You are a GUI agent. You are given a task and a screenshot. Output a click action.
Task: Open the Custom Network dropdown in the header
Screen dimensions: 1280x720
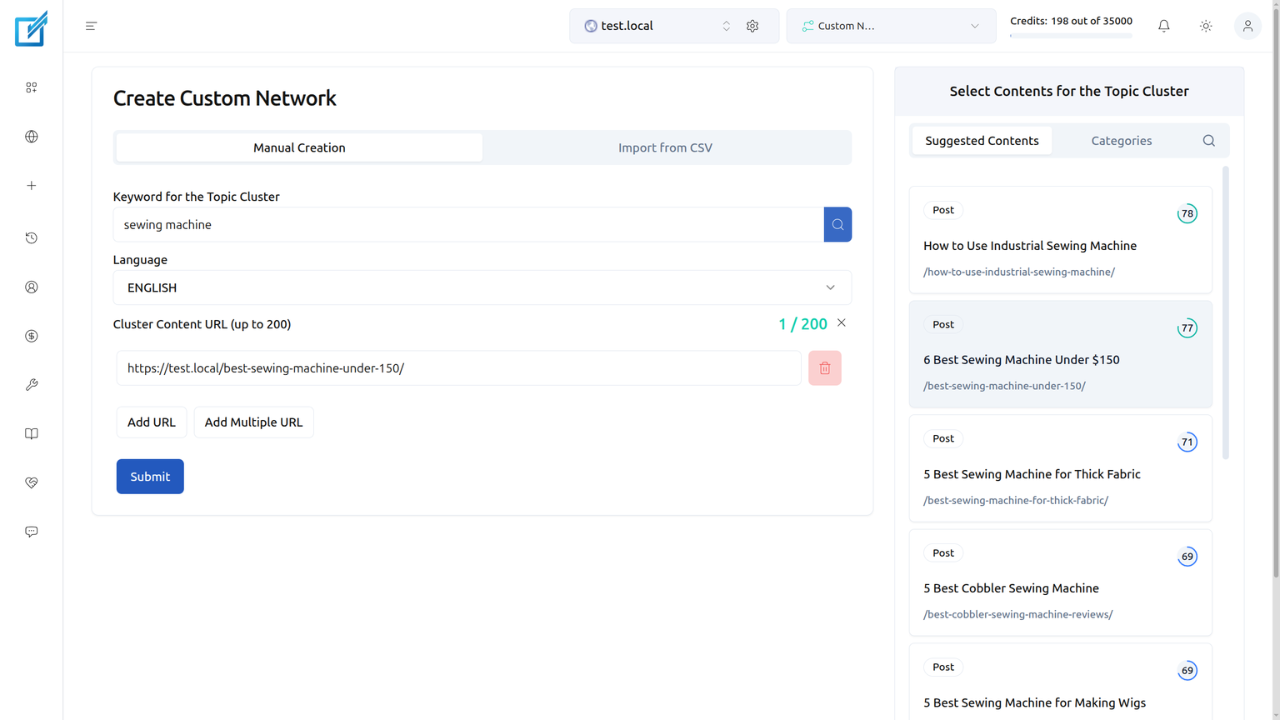pos(890,25)
